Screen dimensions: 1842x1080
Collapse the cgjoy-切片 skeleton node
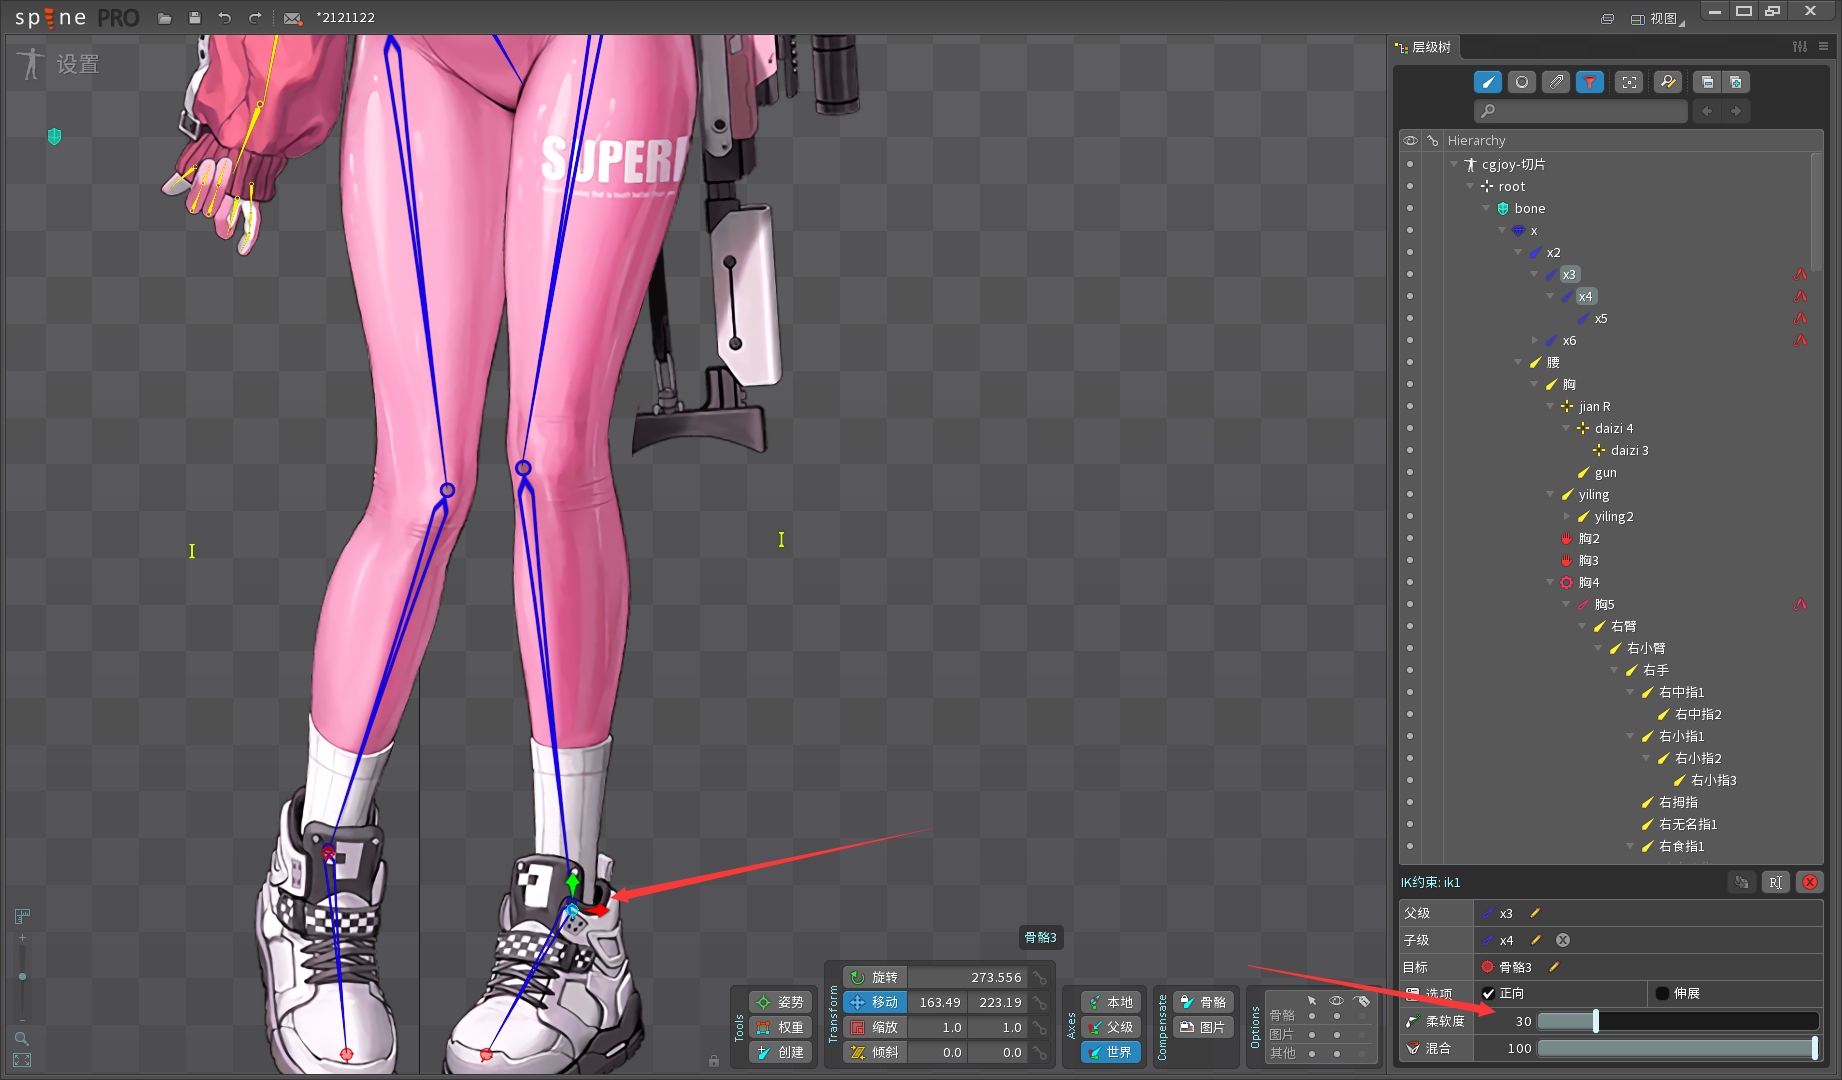click(x=1454, y=164)
